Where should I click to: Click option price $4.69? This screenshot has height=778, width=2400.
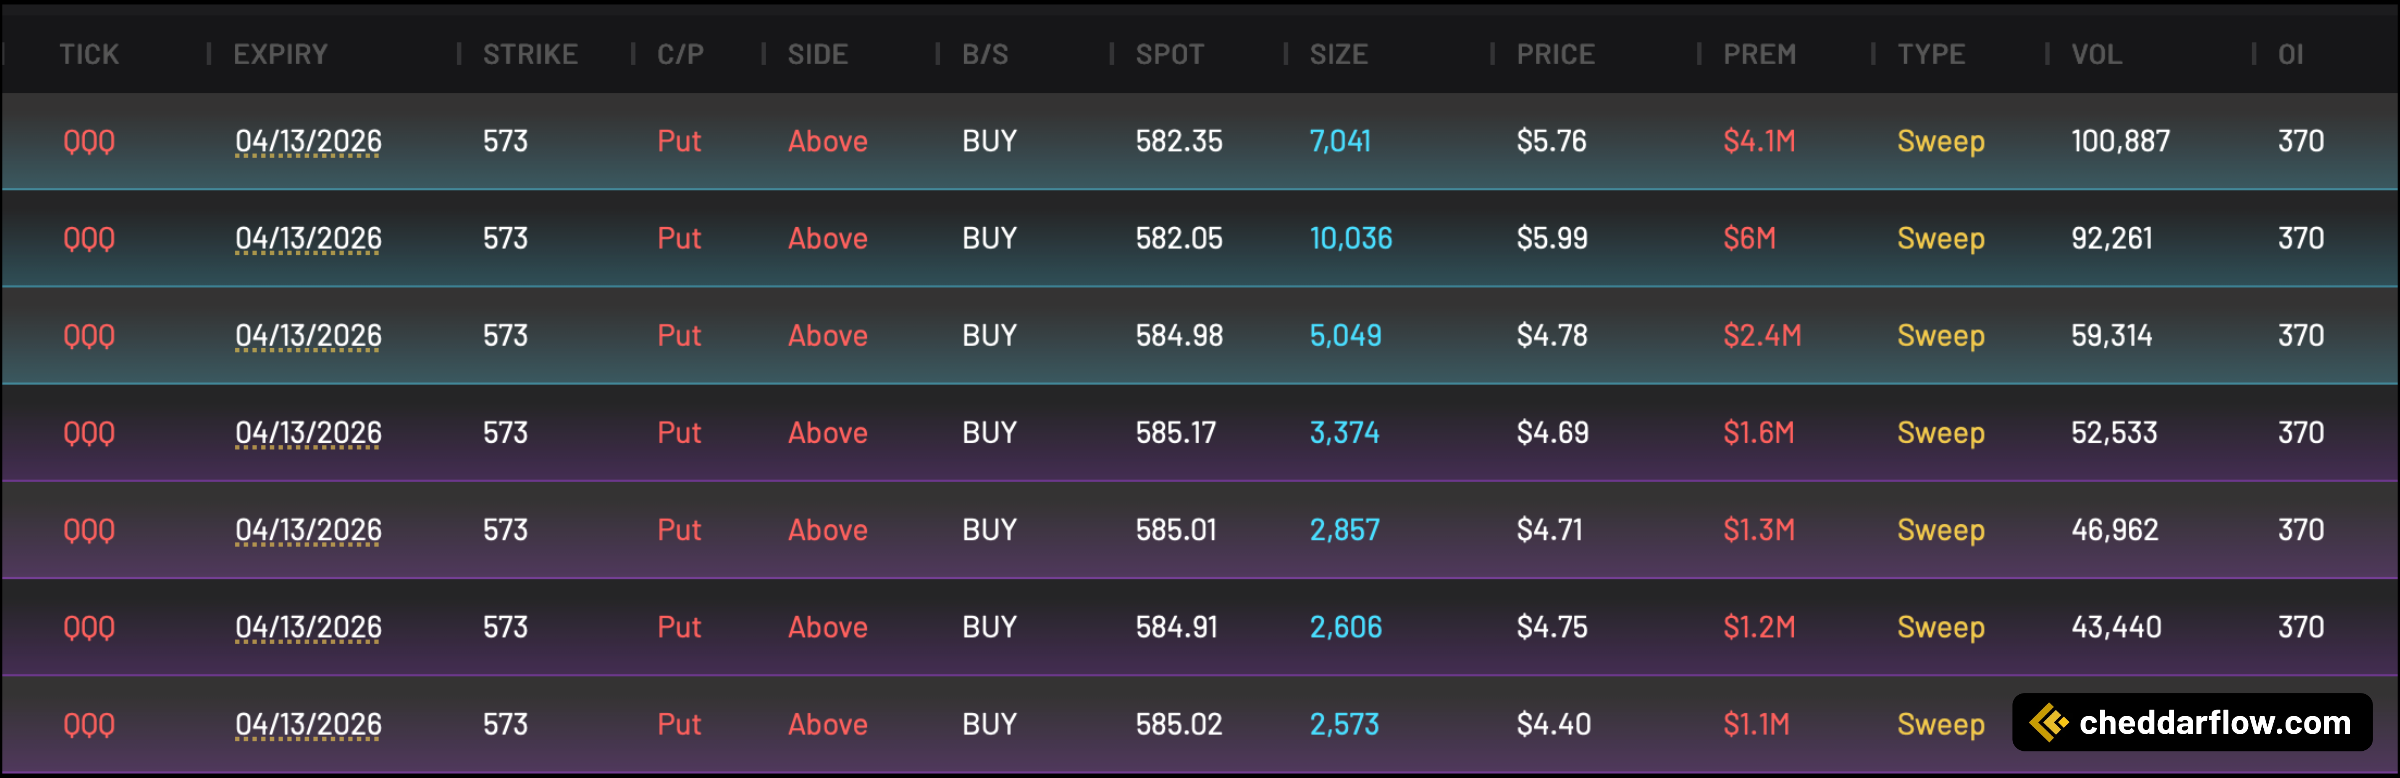coord(1553,432)
